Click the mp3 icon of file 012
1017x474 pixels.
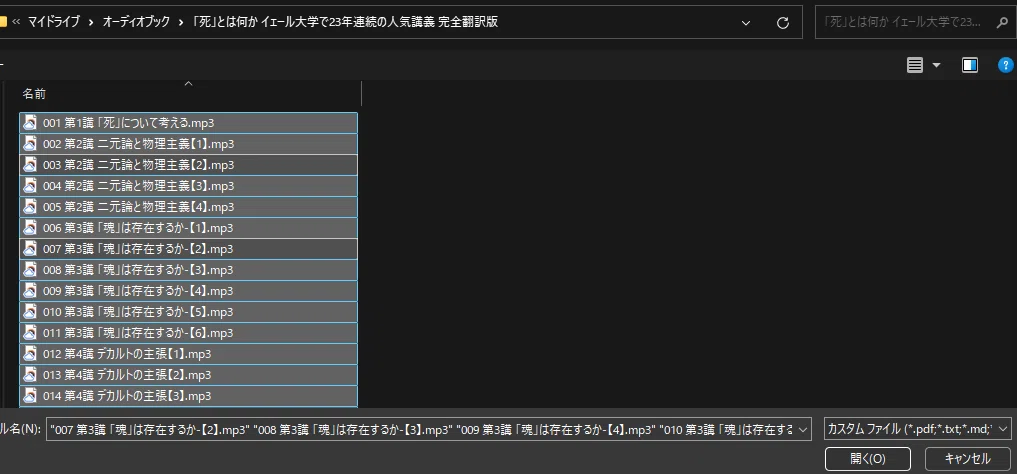click(x=30, y=353)
